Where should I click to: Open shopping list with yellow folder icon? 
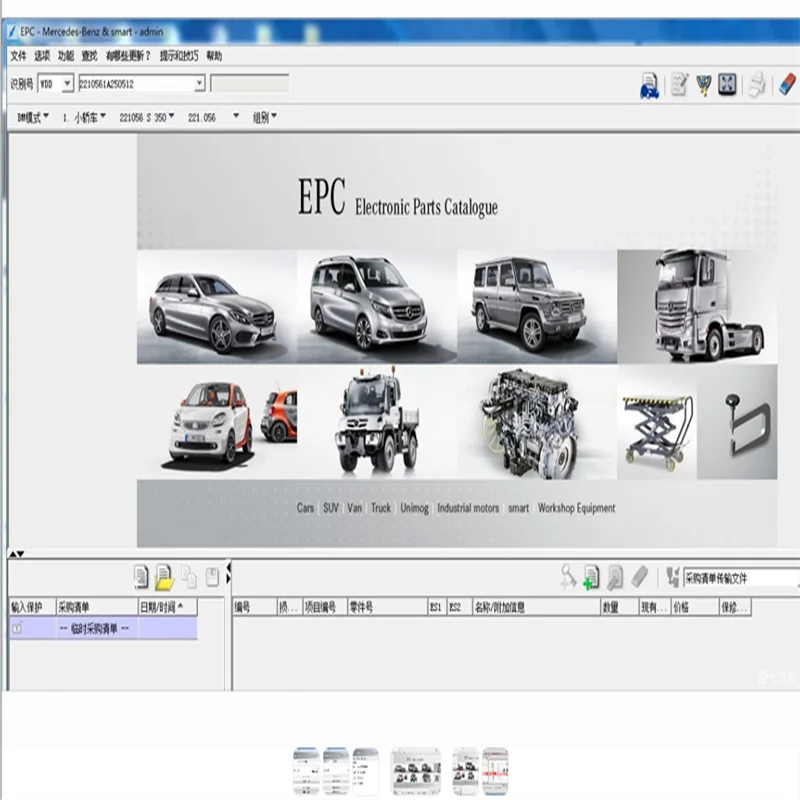click(x=164, y=578)
